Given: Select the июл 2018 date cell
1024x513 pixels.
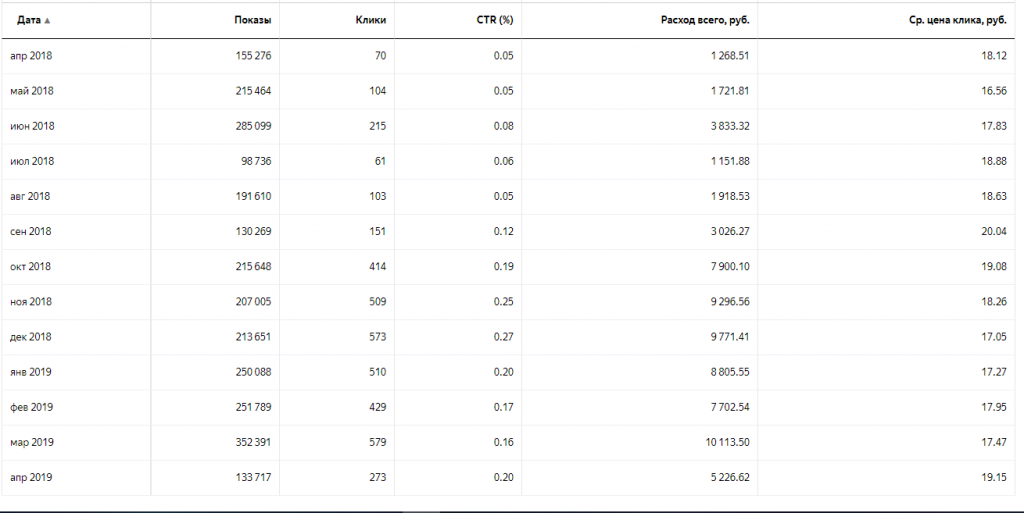Looking at the screenshot, I should click(x=30, y=161).
